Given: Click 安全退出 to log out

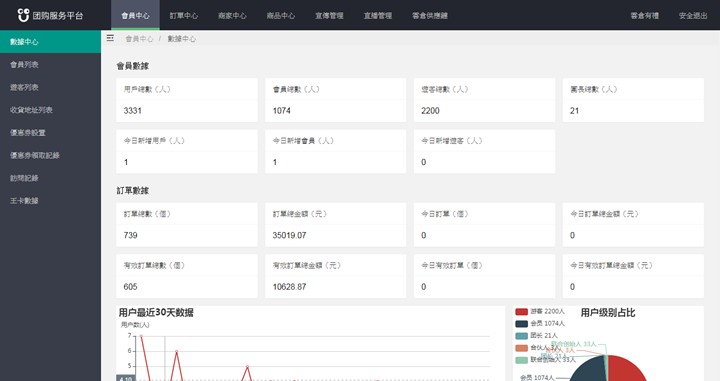Looking at the screenshot, I should point(693,16).
